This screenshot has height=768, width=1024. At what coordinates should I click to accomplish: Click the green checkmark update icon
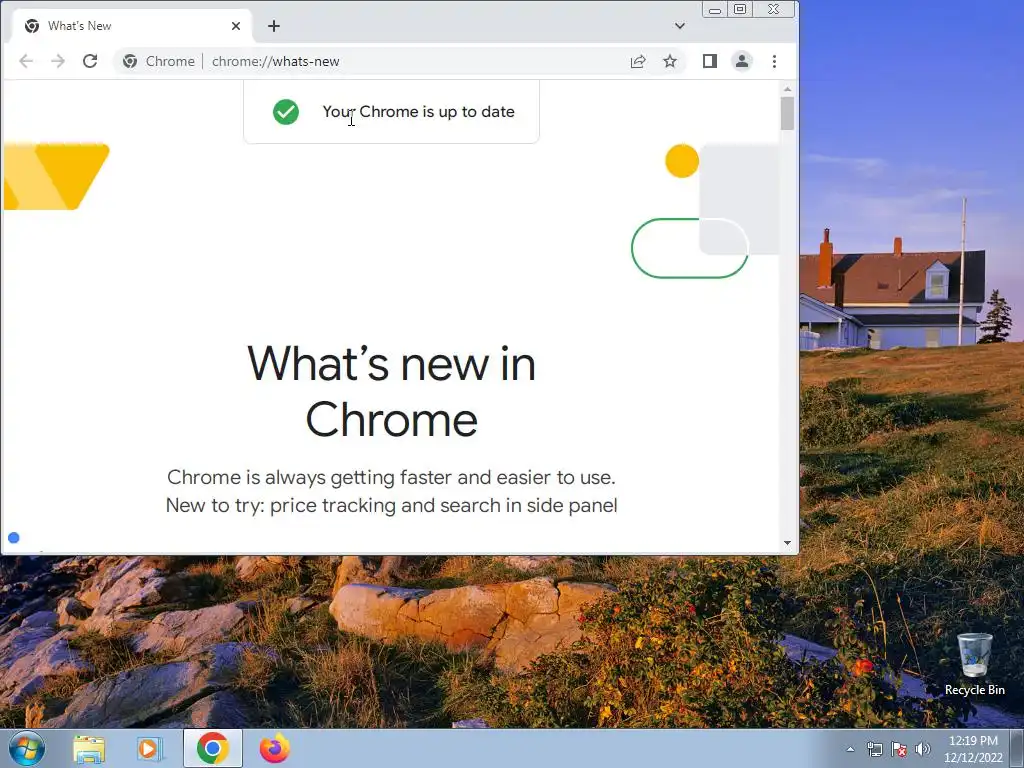[x=286, y=112]
